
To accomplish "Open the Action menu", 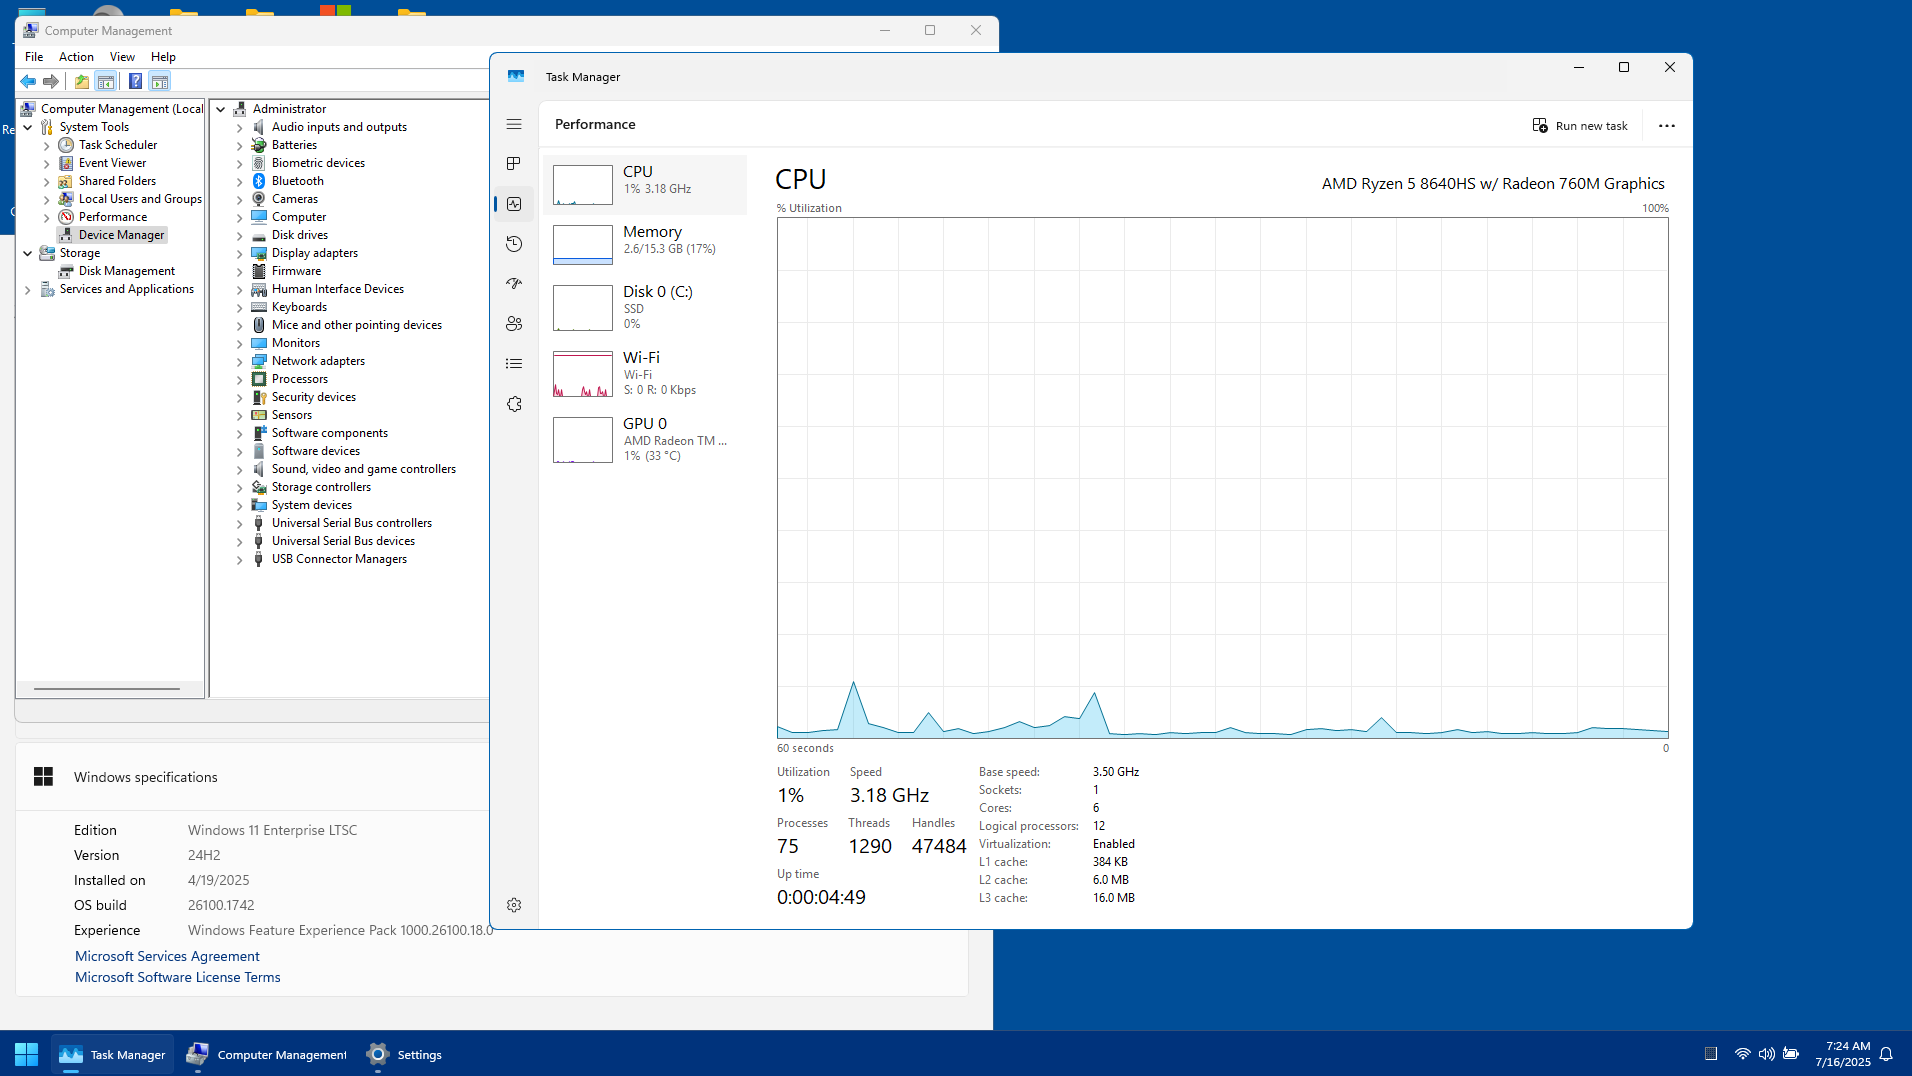I will pos(76,57).
